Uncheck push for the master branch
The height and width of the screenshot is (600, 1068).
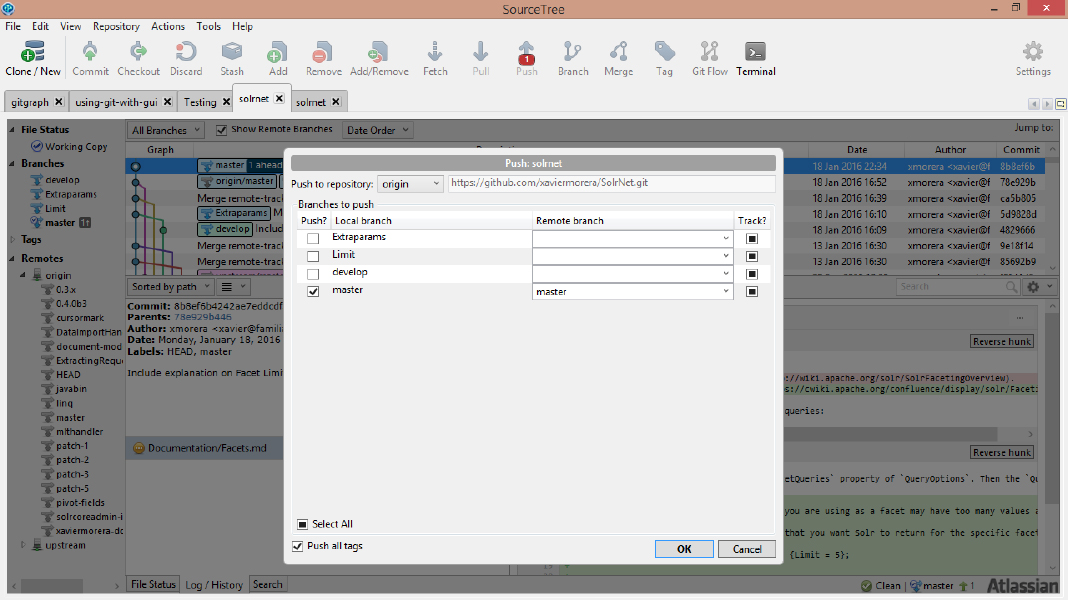313,292
